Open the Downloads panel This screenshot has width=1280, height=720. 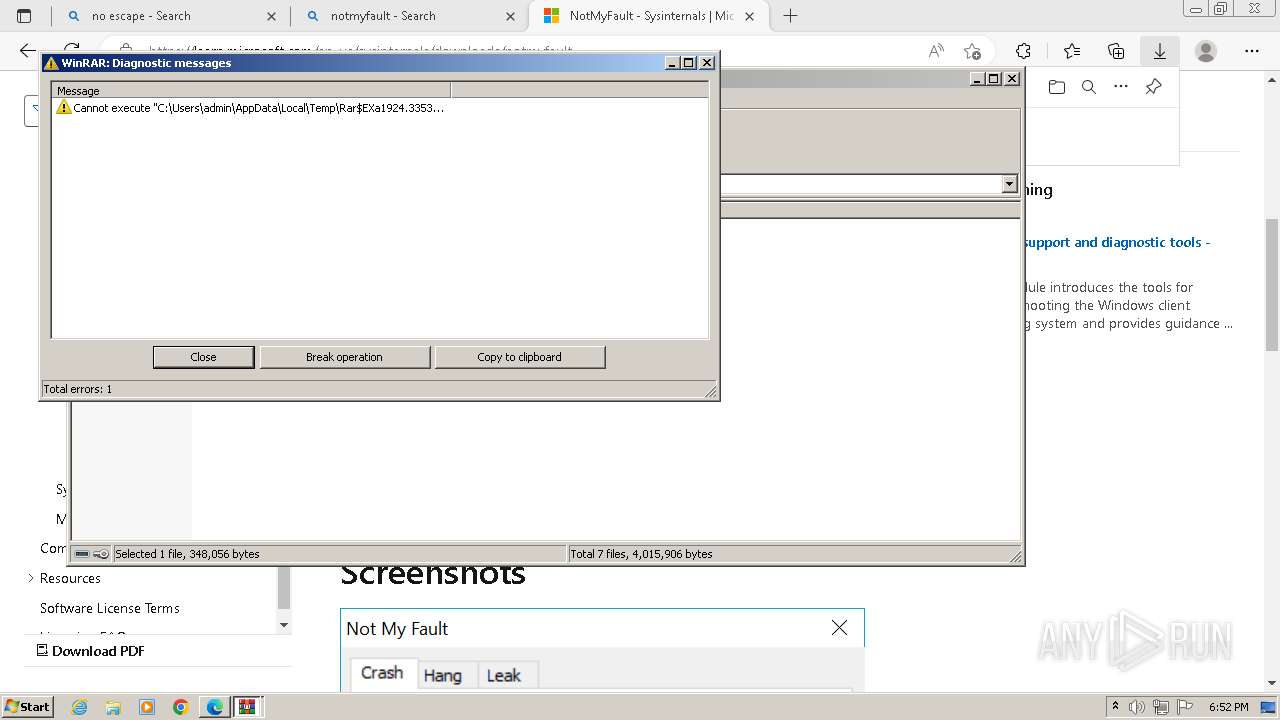[1160, 51]
